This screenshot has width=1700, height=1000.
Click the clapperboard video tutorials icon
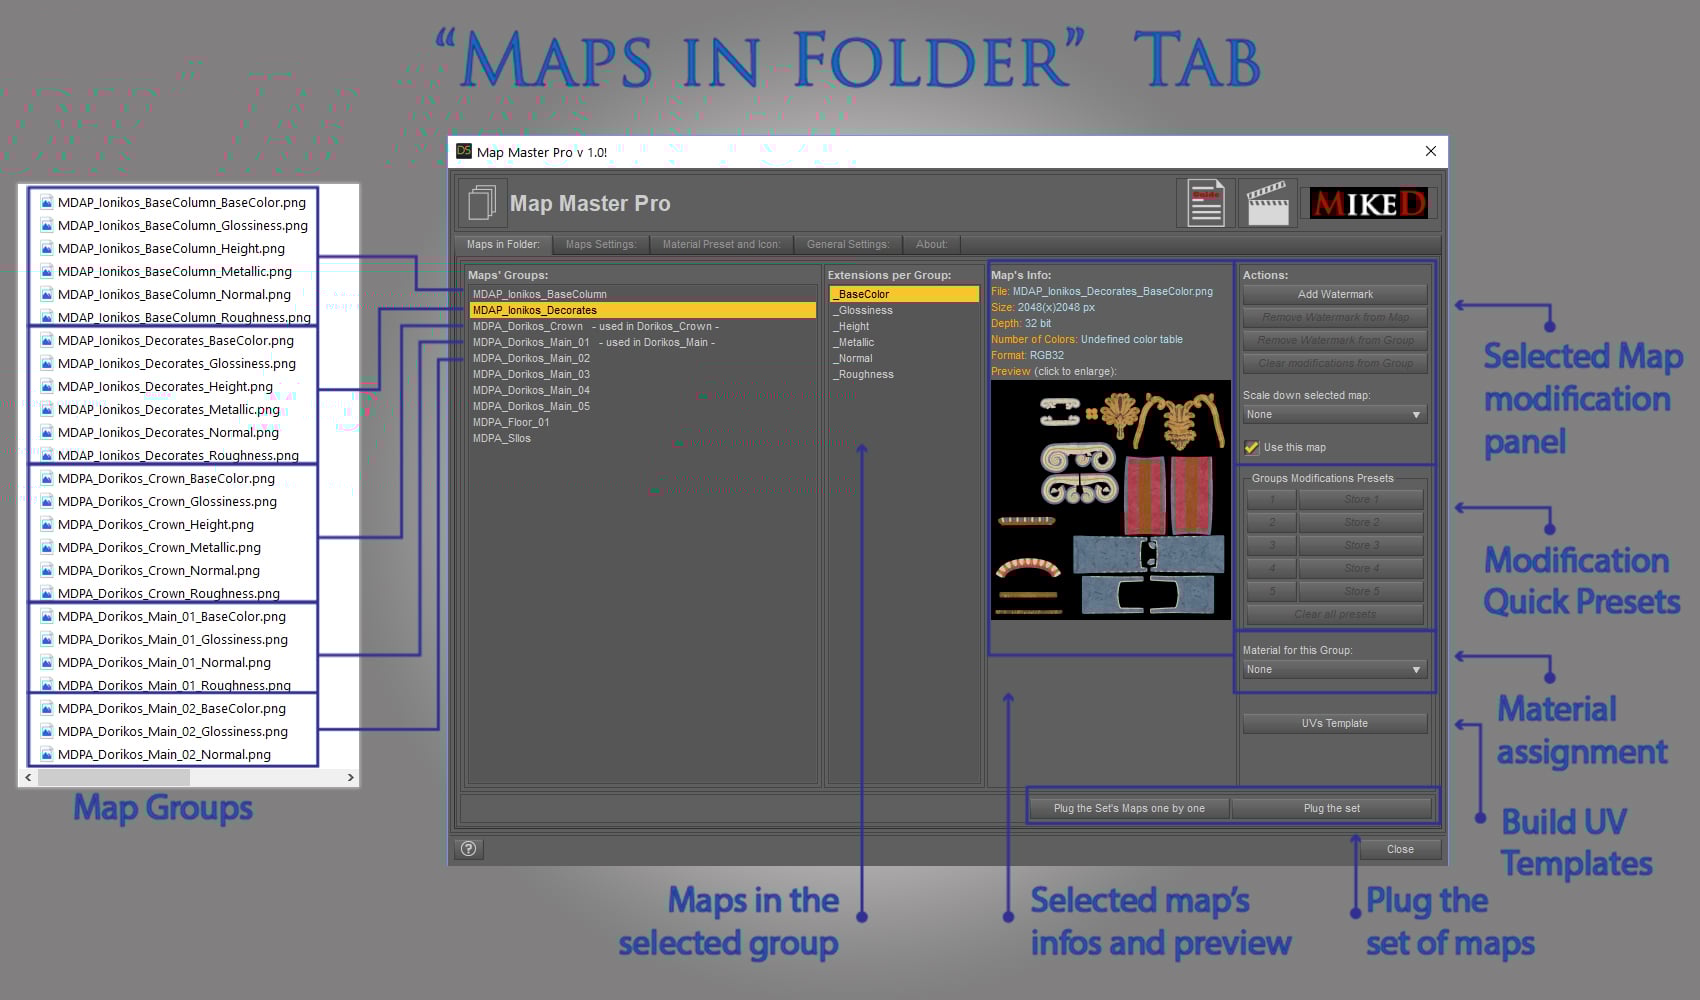click(x=1267, y=202)
